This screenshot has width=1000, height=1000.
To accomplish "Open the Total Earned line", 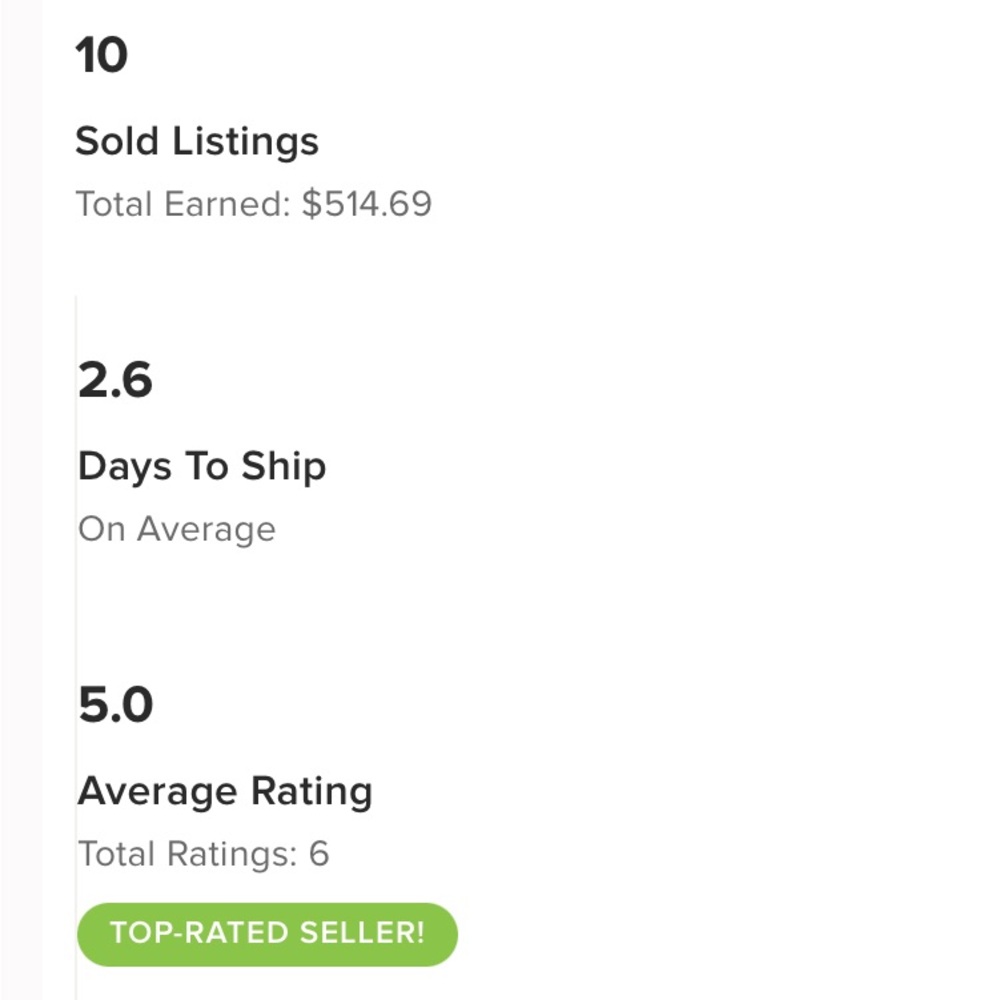I will tap(254, 204).
